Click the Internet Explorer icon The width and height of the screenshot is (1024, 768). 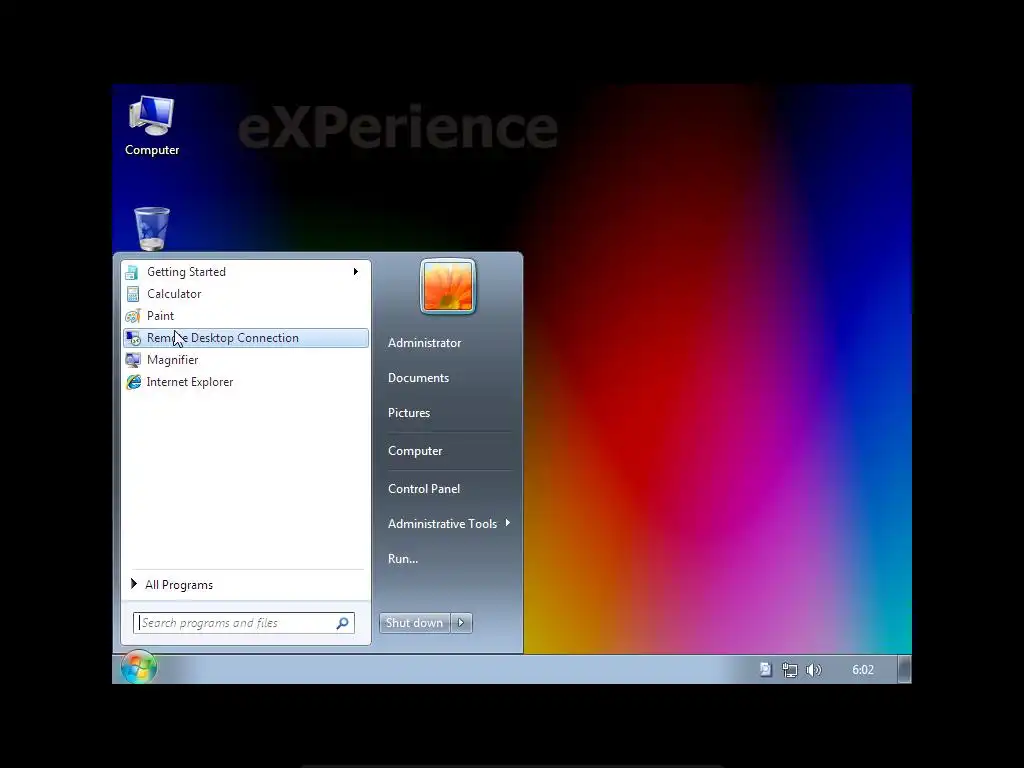click(x=133, y=382)
